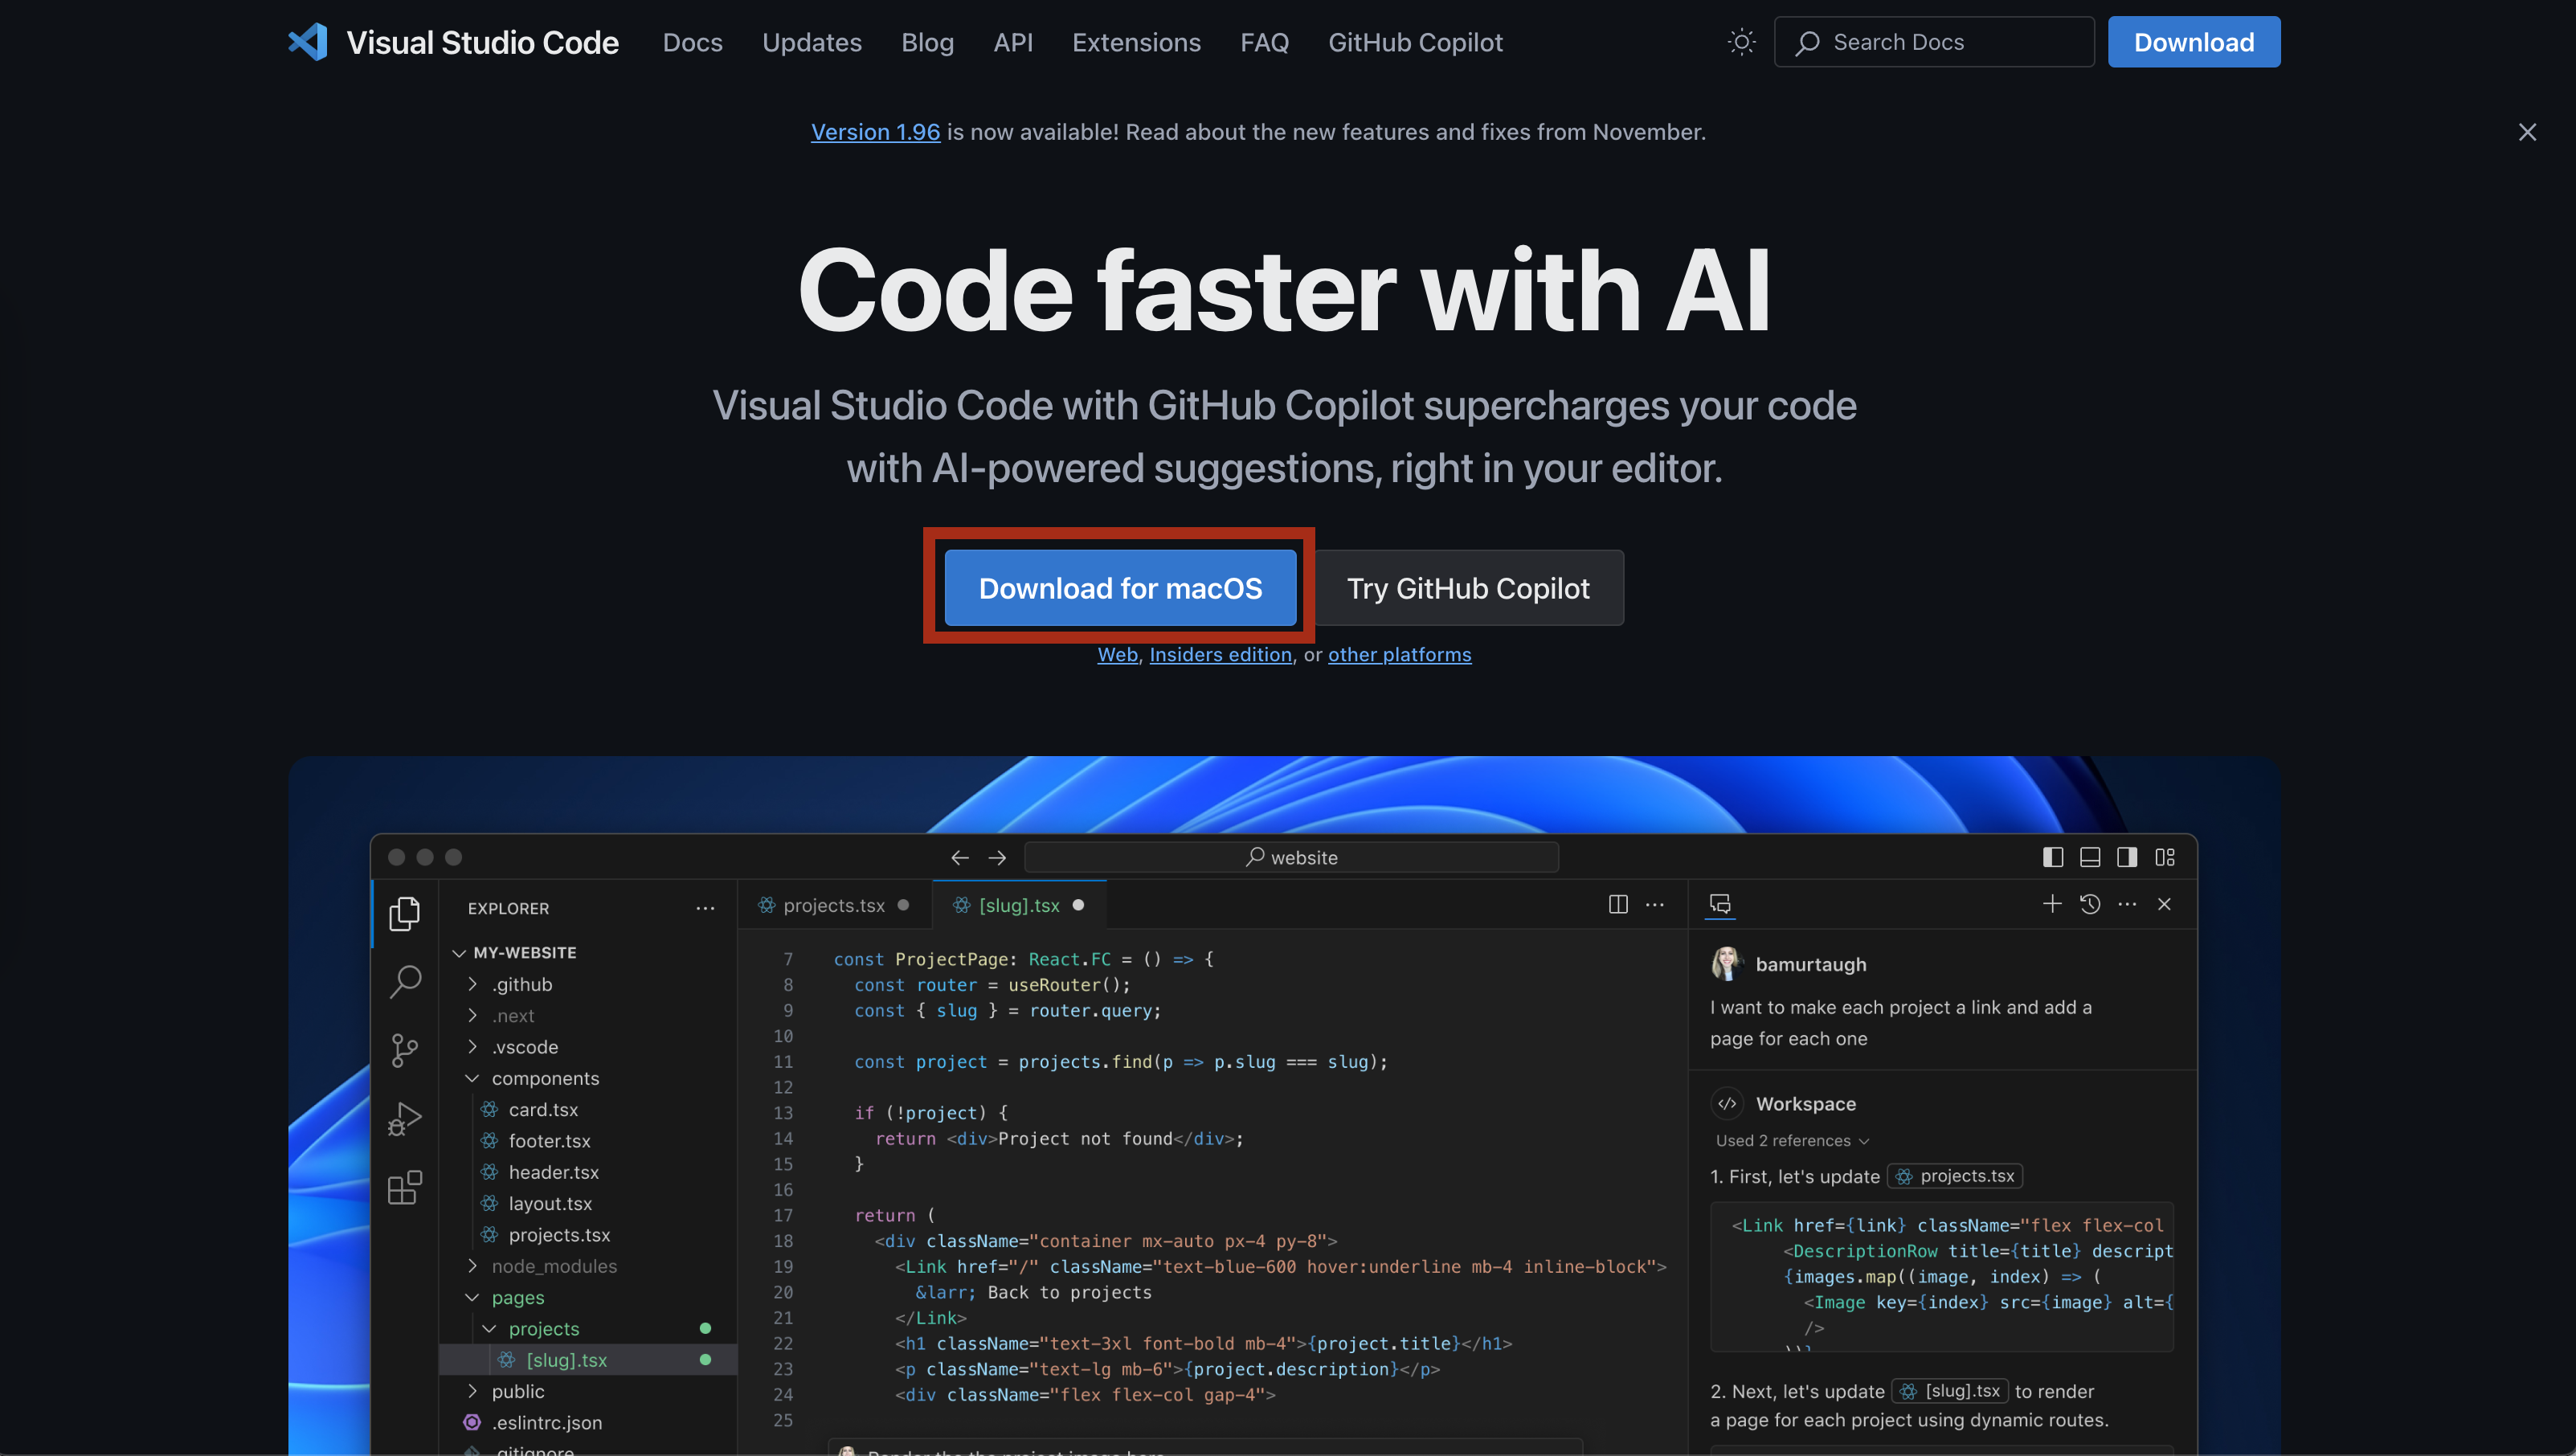Dismiss the version announcement banner
Viewport: 2576px width, 1456px height.
(2527, 132)
